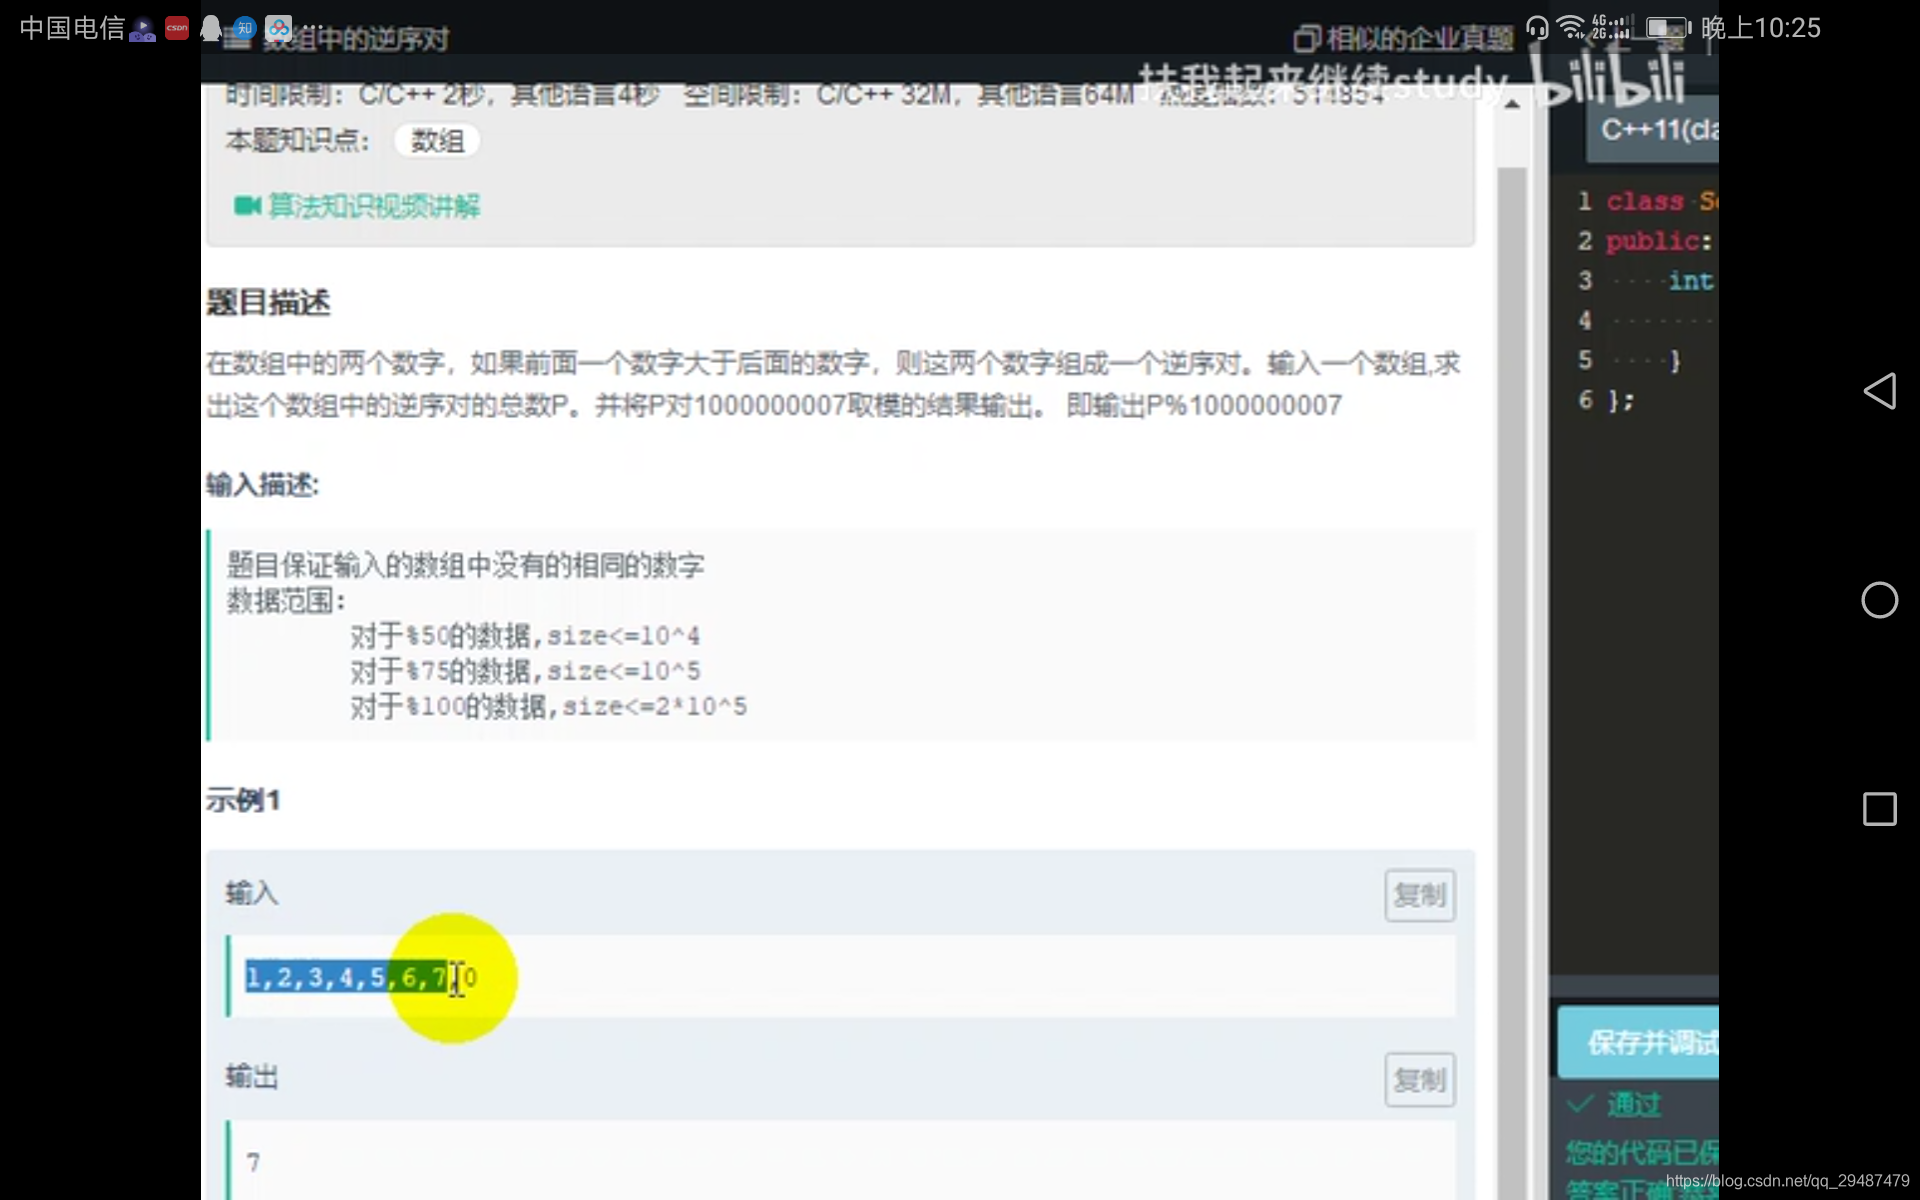
Task: Tap the Wi-Fi status icon
Action: (1572, 27)
